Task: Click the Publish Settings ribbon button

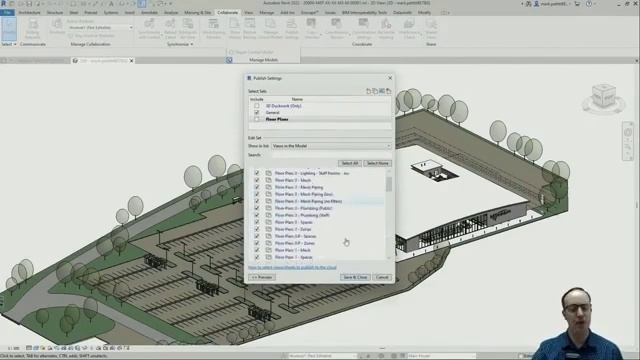Action: (291, 29)
